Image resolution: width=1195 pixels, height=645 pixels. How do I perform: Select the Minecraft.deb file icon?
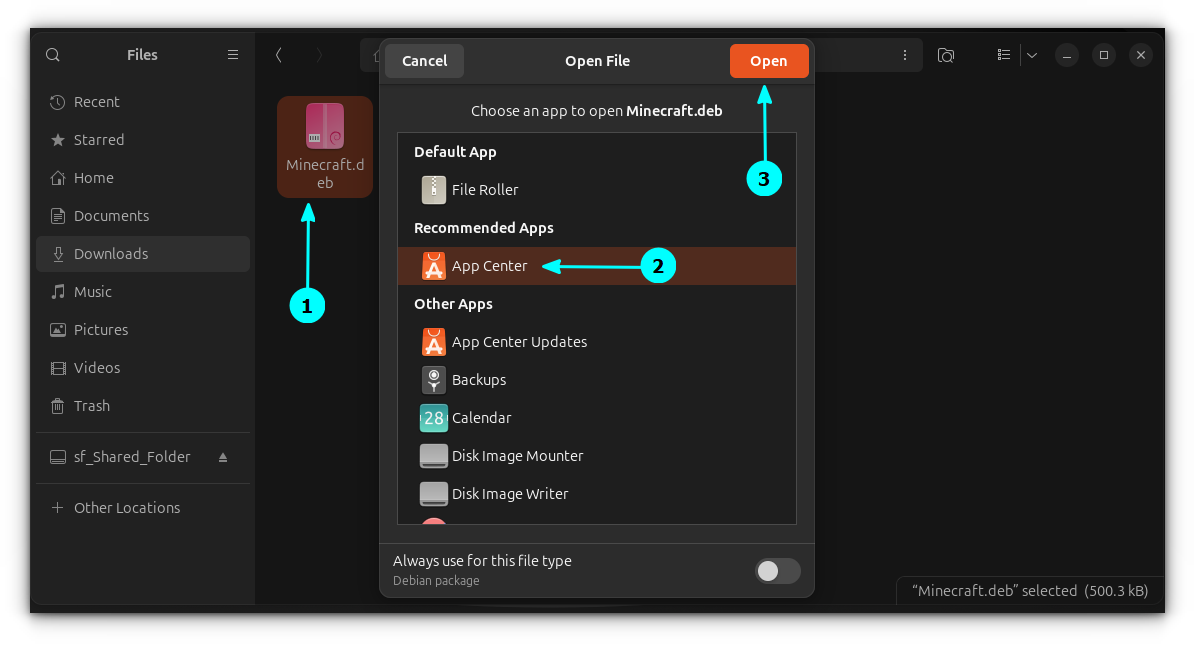325,146
